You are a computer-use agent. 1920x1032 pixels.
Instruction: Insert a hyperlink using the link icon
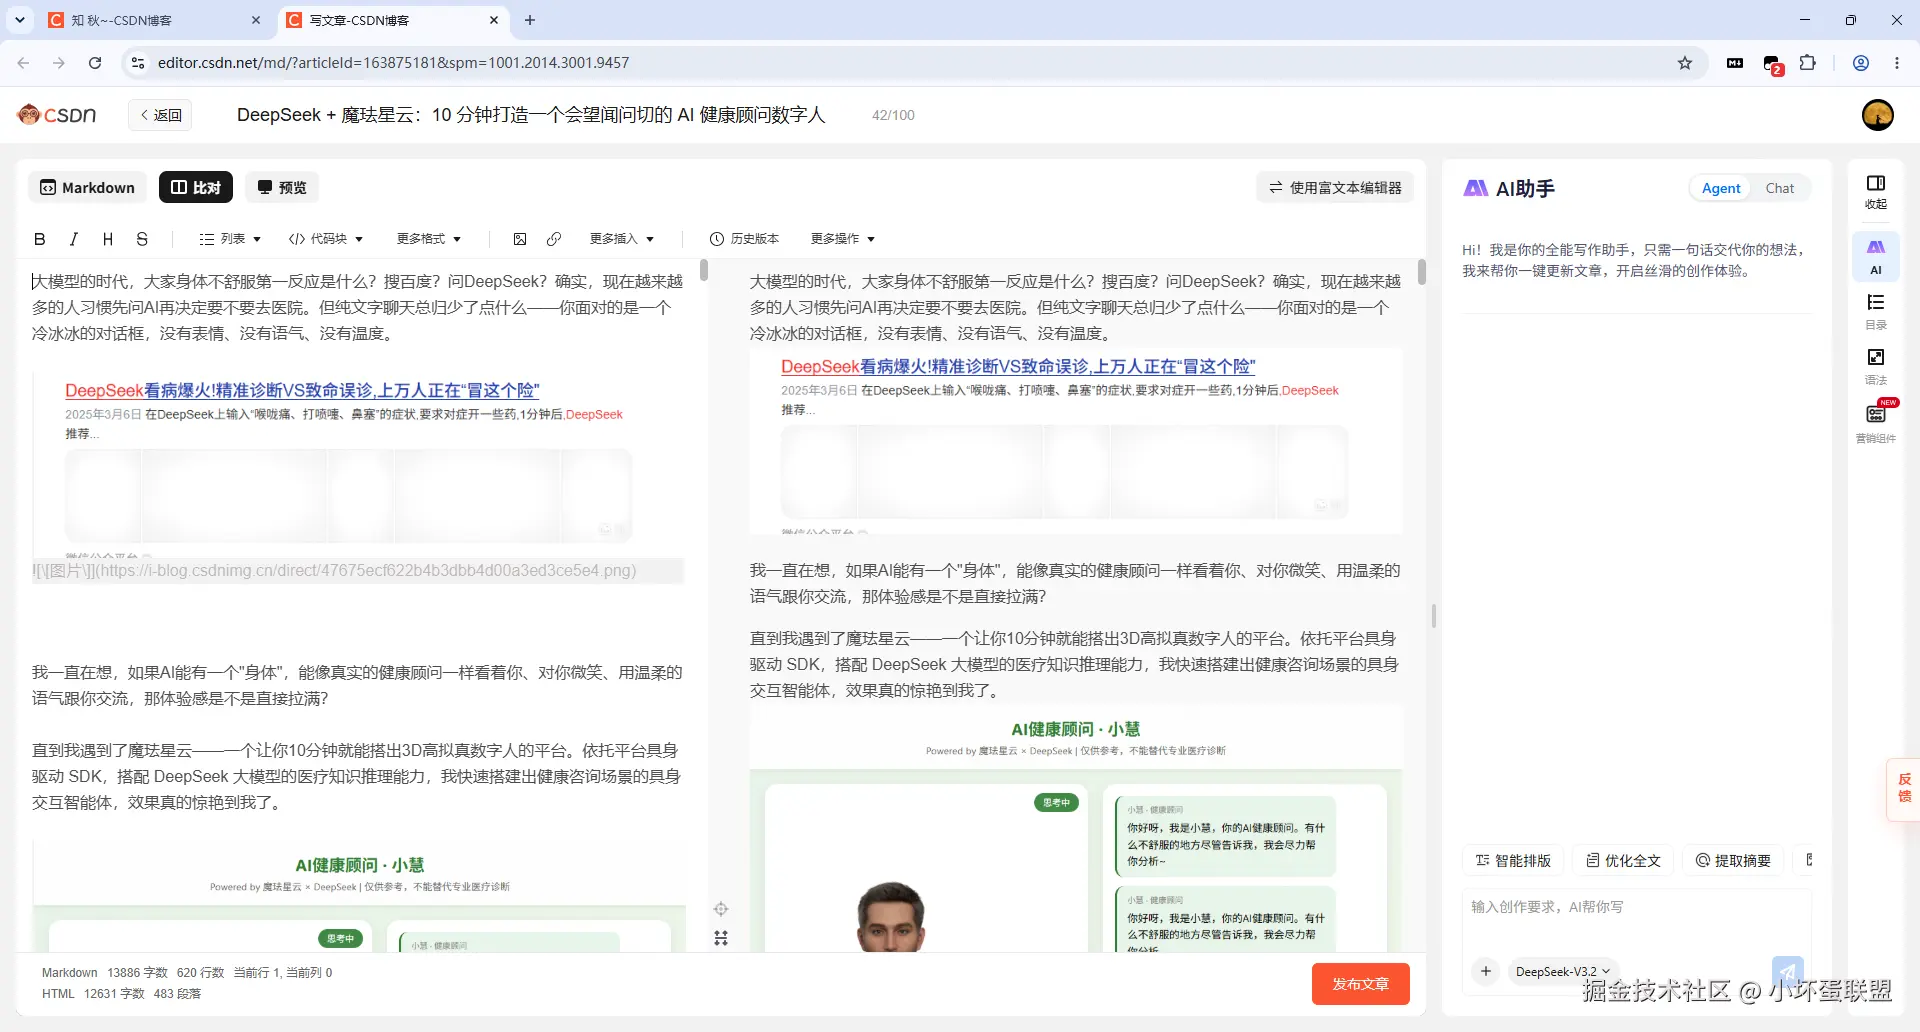click(x=554, y=239)
